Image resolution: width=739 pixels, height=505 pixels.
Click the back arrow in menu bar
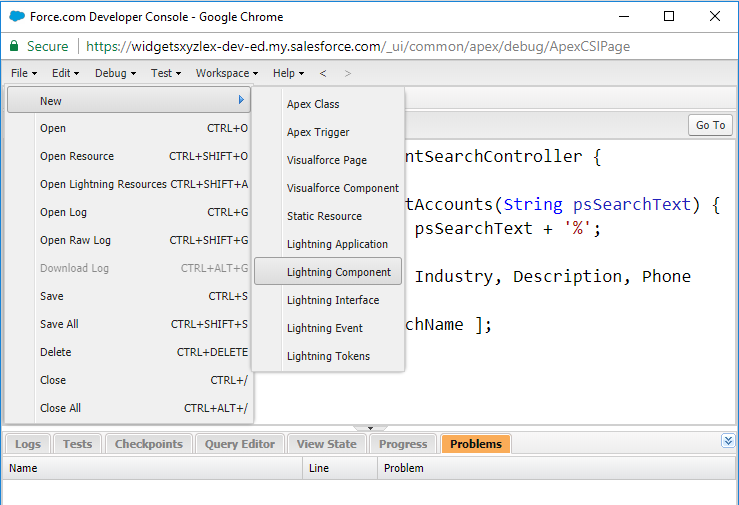323,73
